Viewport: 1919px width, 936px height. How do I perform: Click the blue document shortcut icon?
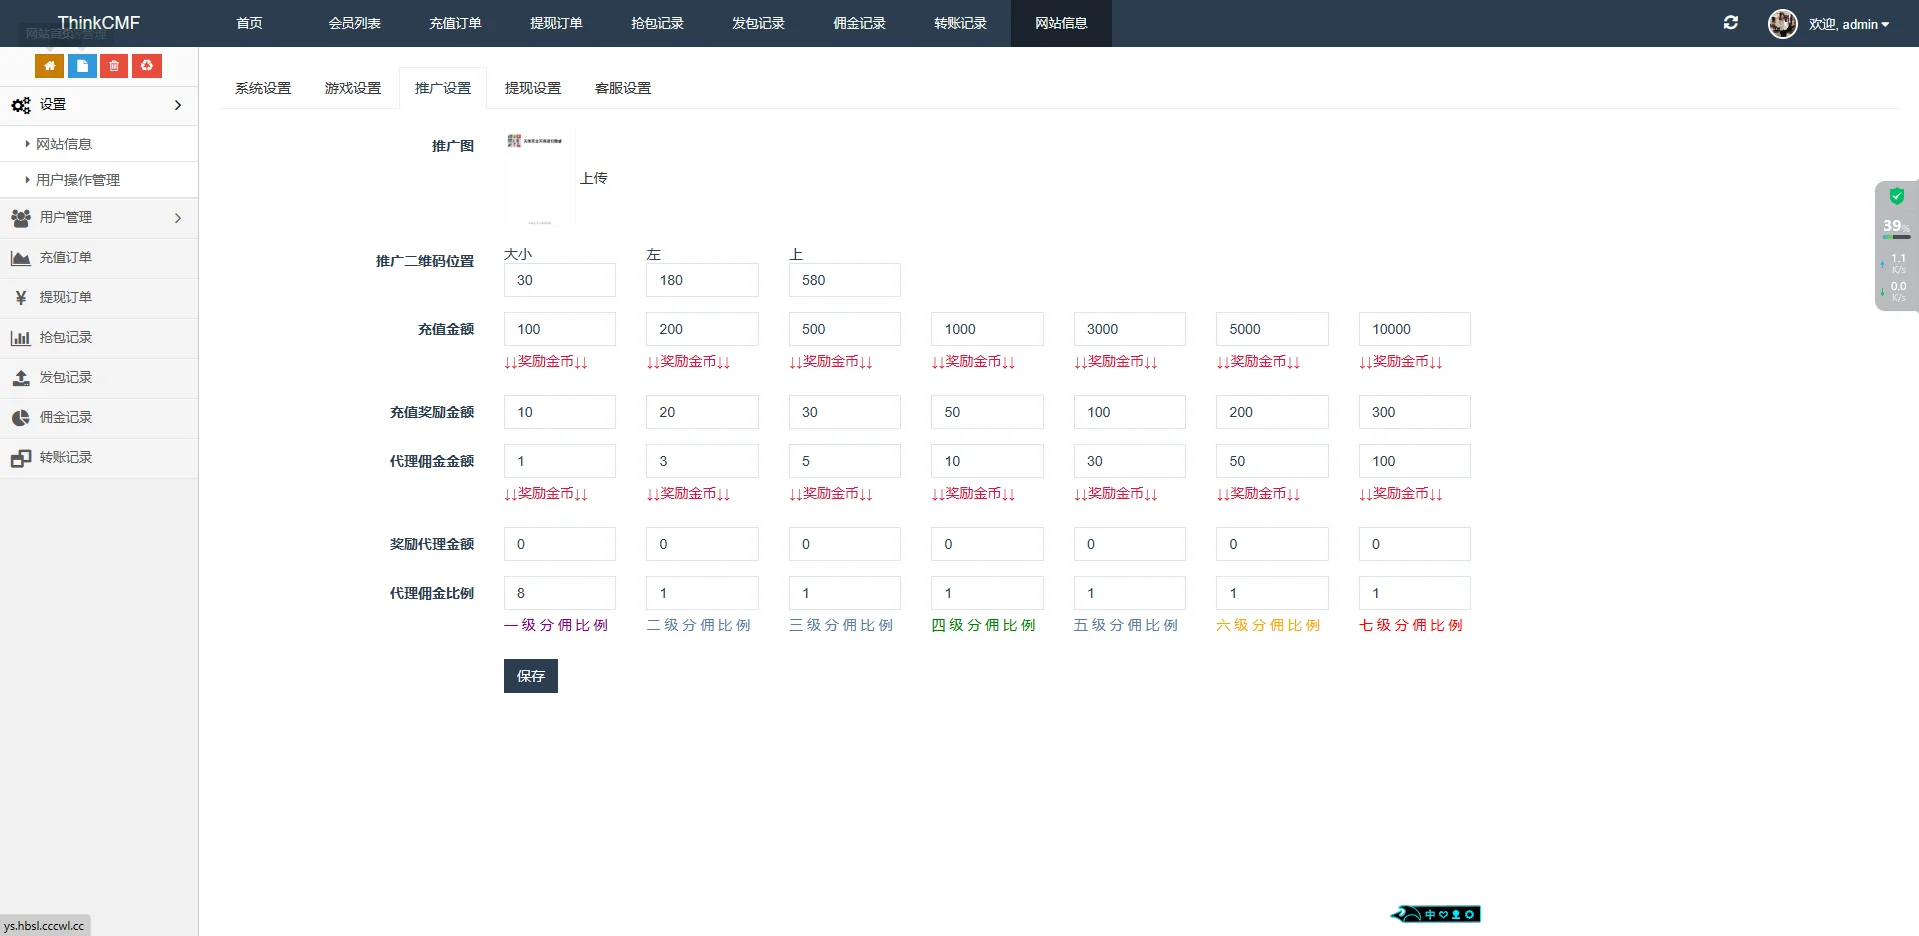coord(82,66)
